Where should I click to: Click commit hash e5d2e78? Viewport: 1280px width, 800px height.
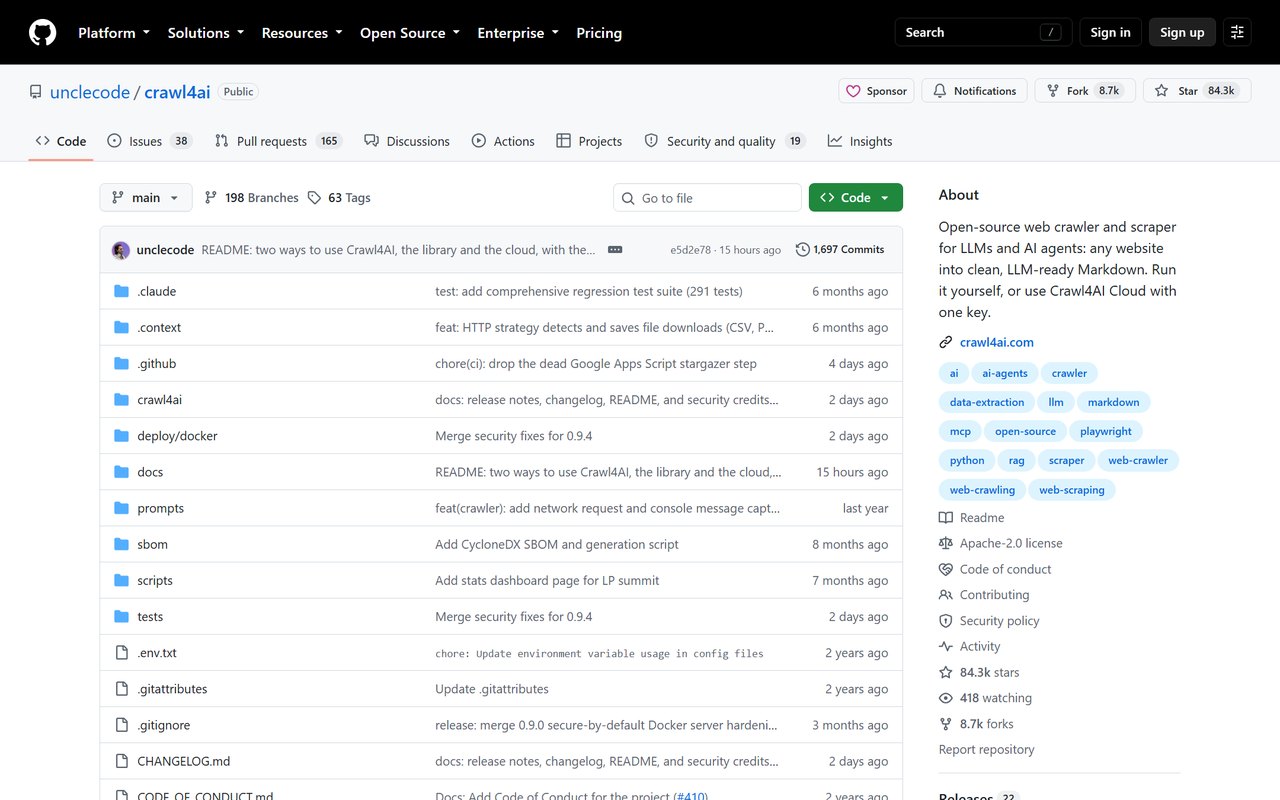pos(691,250)
